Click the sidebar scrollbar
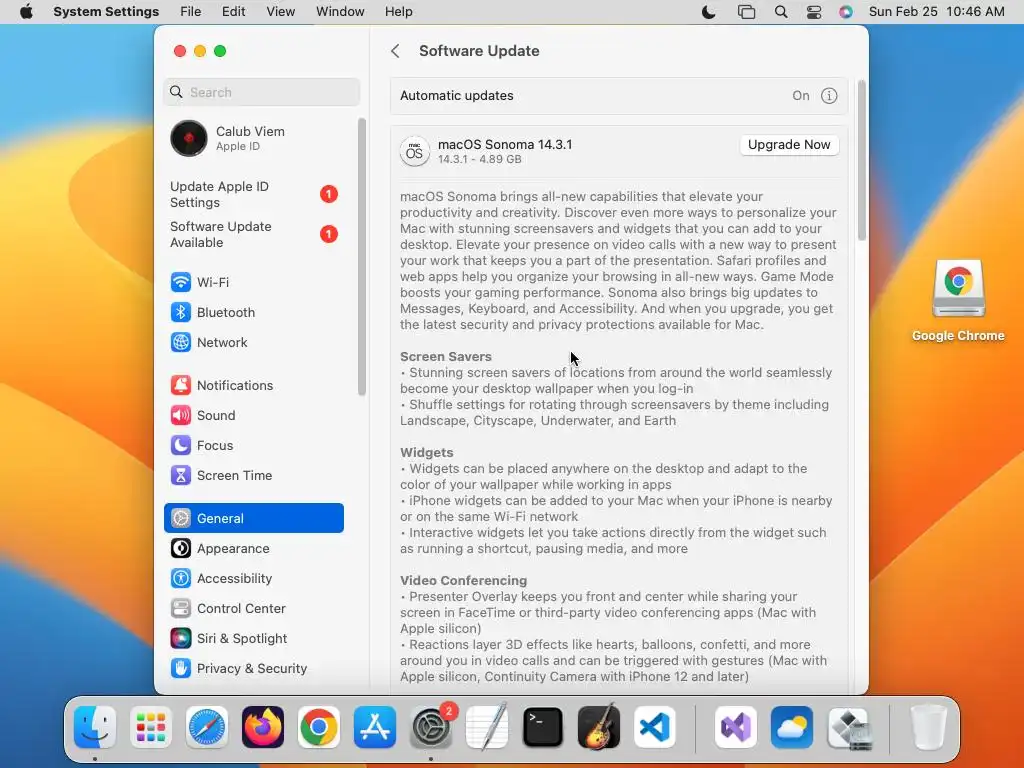 click(x=362, y=257)
